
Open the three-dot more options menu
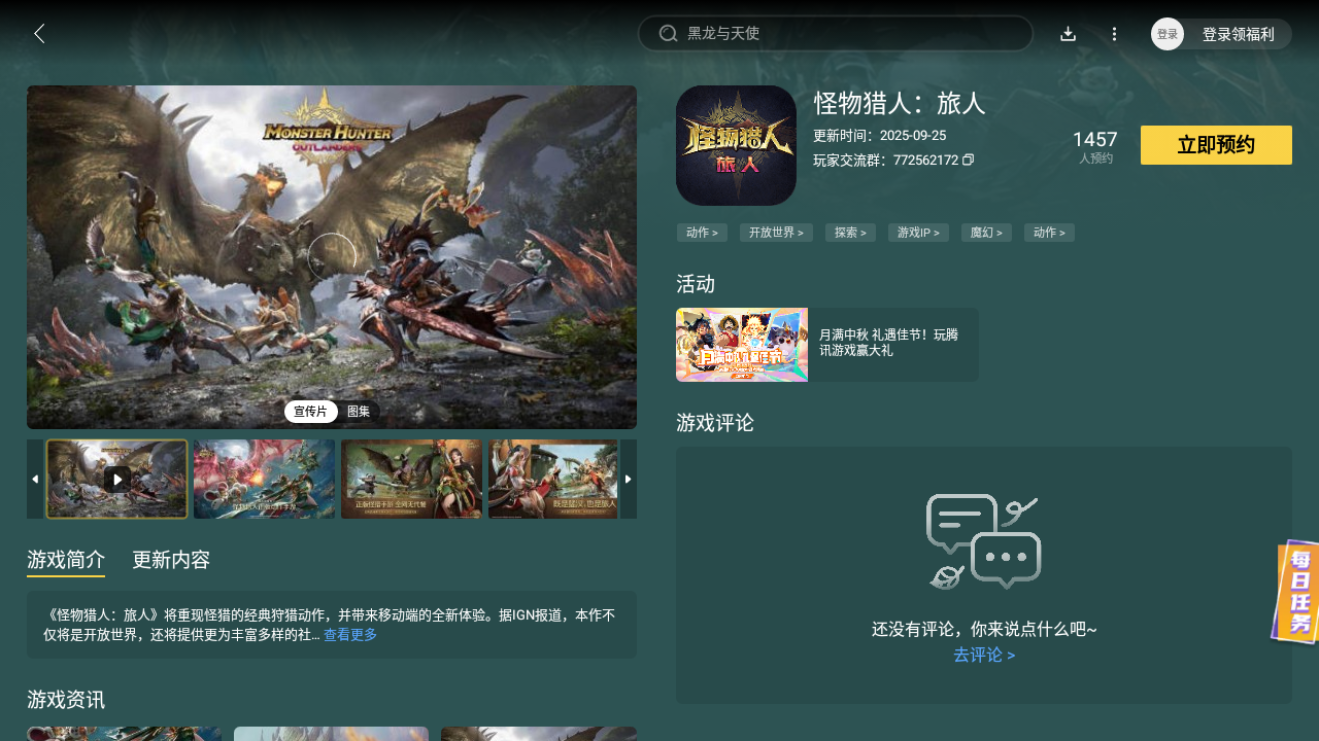pos(1114,34)
